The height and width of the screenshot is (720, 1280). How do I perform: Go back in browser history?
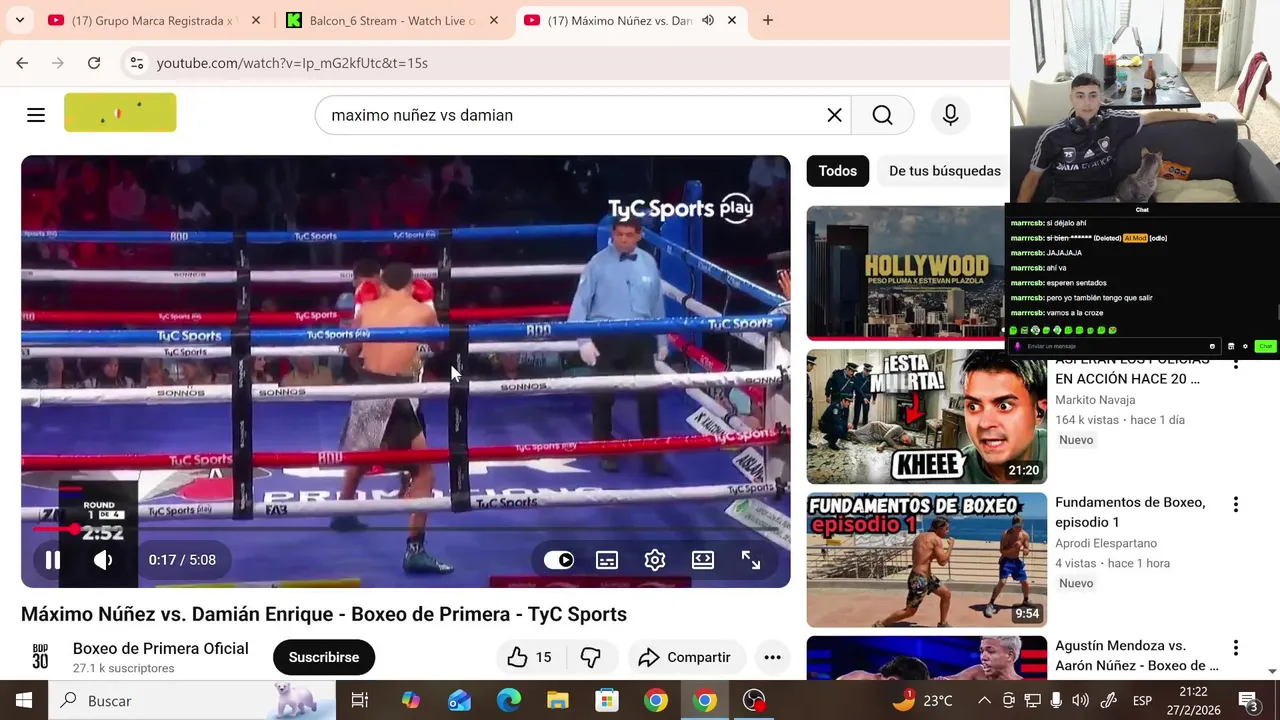[x=22, y=63]
